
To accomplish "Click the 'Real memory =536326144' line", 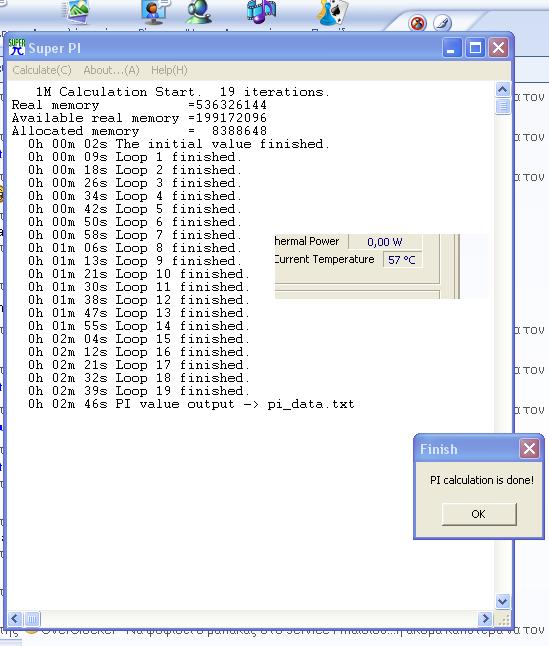I will click(x=139, y=105).
